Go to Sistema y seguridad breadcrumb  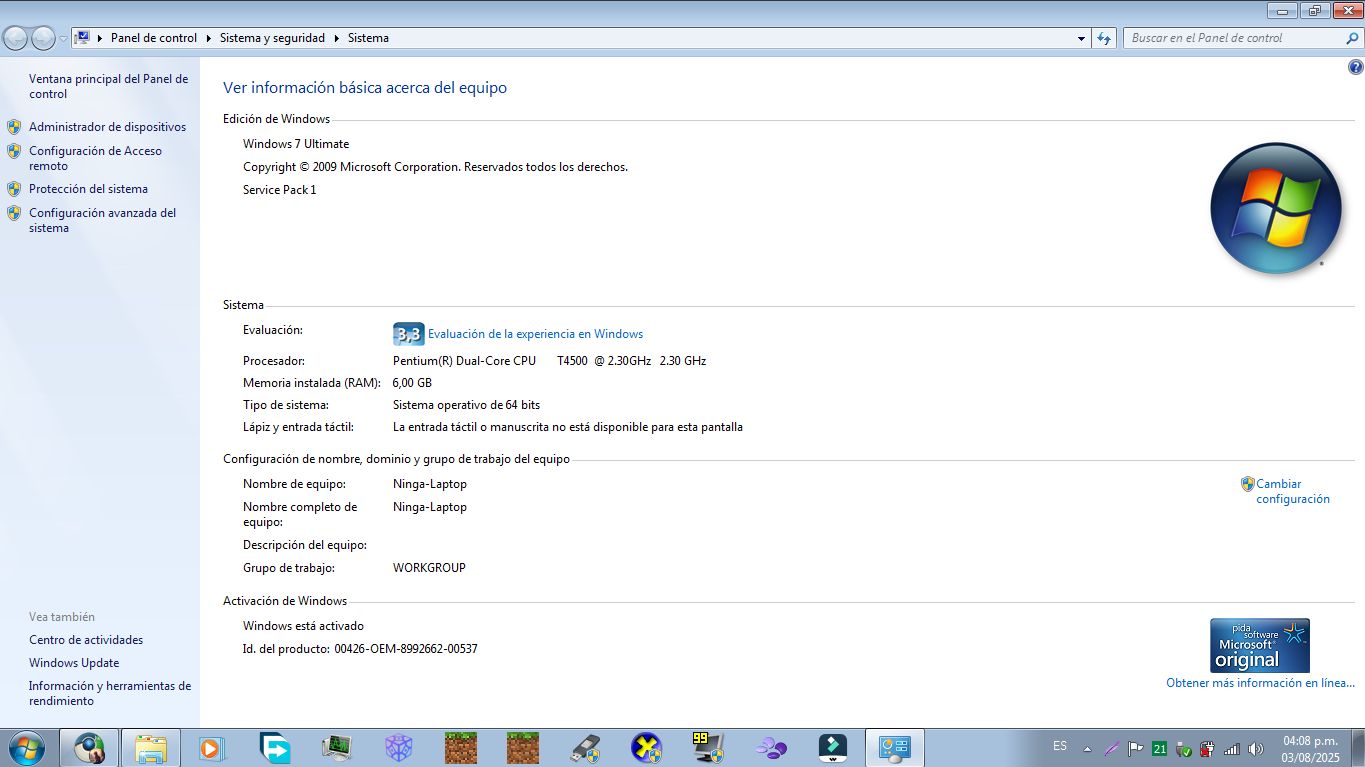coord(272,38)
